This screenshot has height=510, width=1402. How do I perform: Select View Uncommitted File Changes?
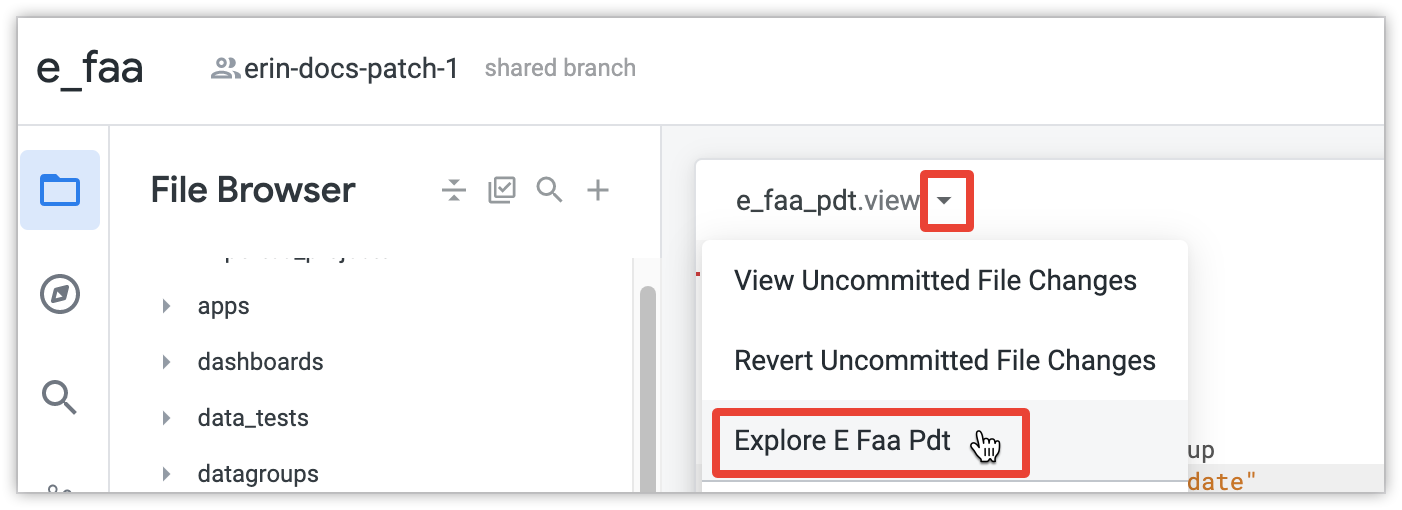[935, 280]
